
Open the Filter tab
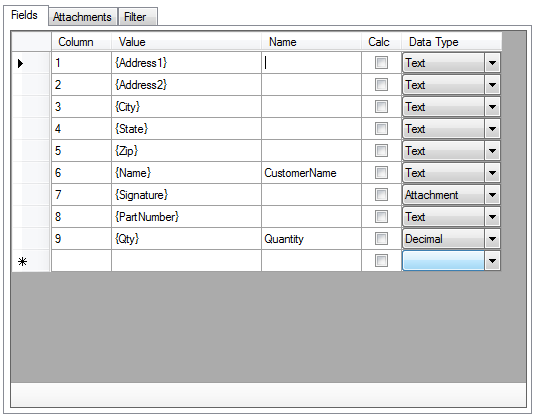[x=137, y=17]
